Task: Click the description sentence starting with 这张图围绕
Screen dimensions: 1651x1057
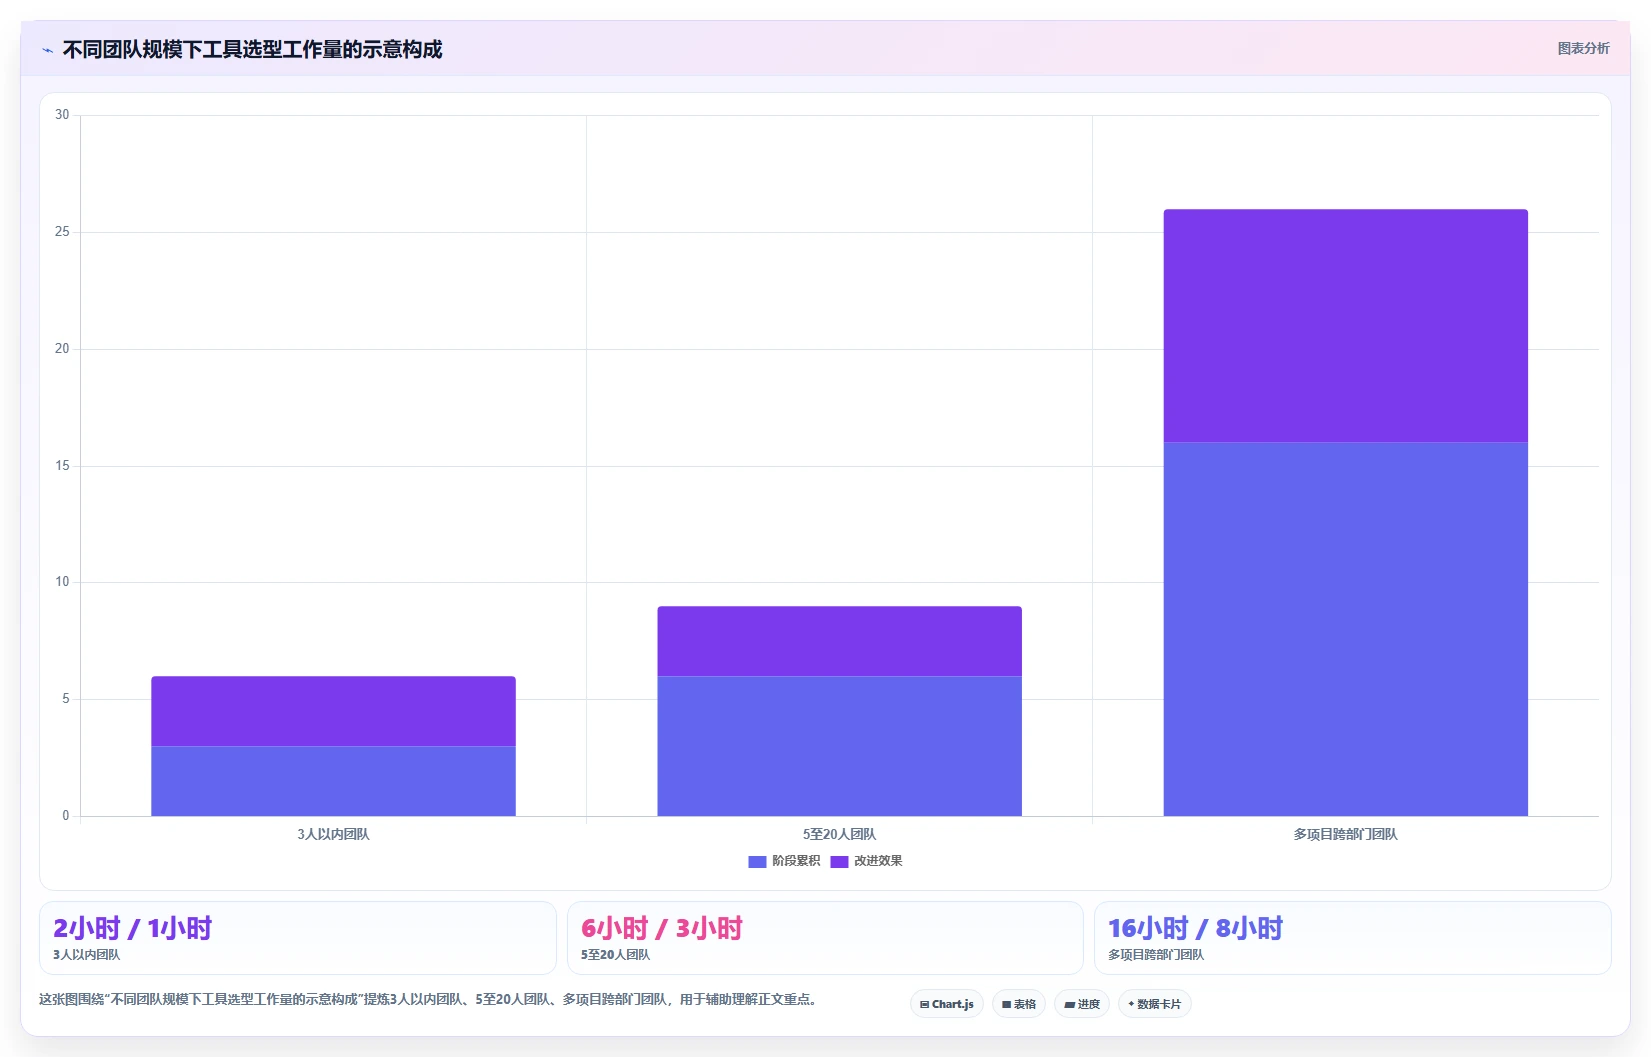Action: coord(428,999)
